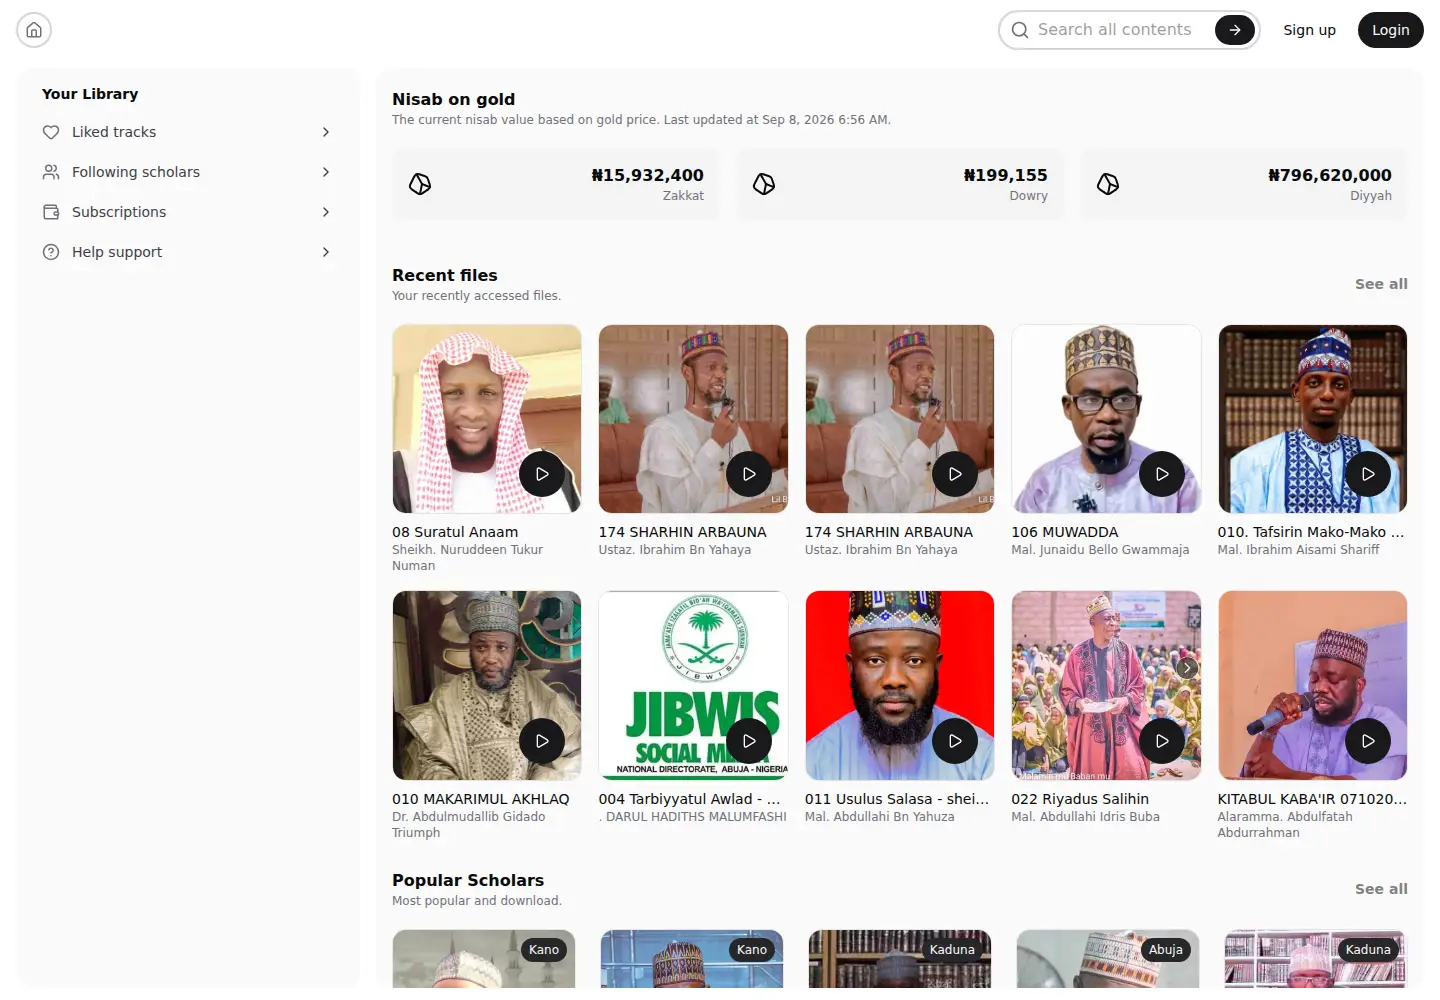
Task: Open the Dowry ₦199,155 card
Action: pyautogui.click(x=900, y=184)
